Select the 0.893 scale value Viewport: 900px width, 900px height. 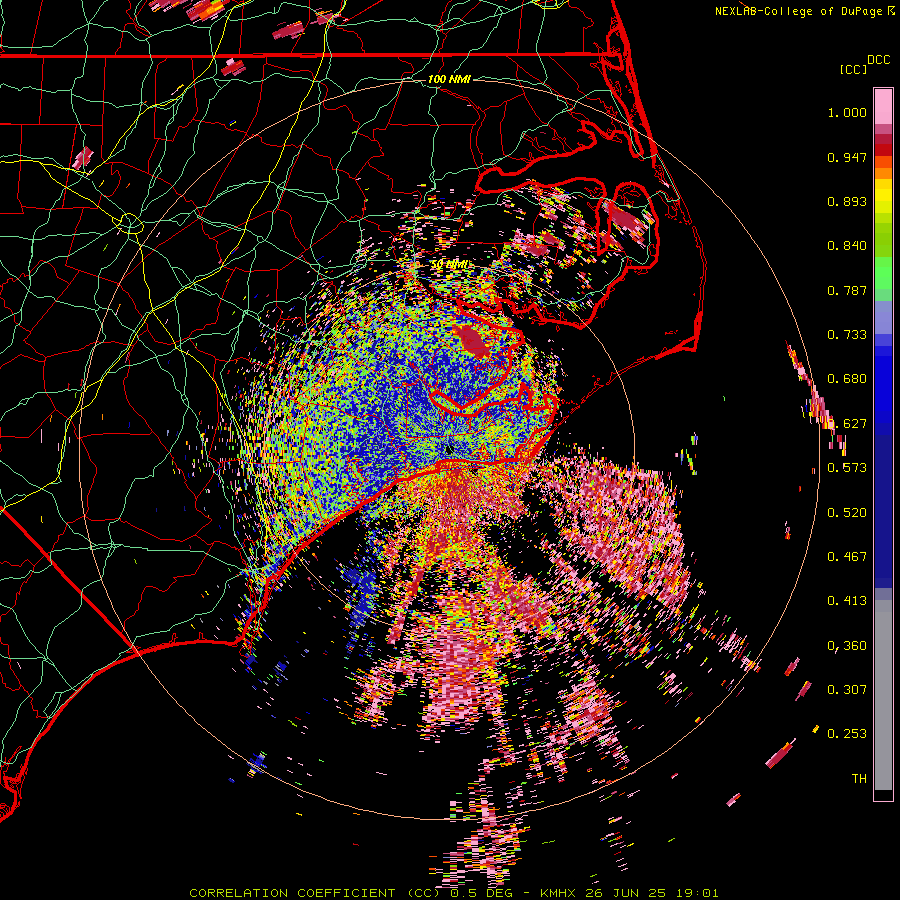(847, 201)
